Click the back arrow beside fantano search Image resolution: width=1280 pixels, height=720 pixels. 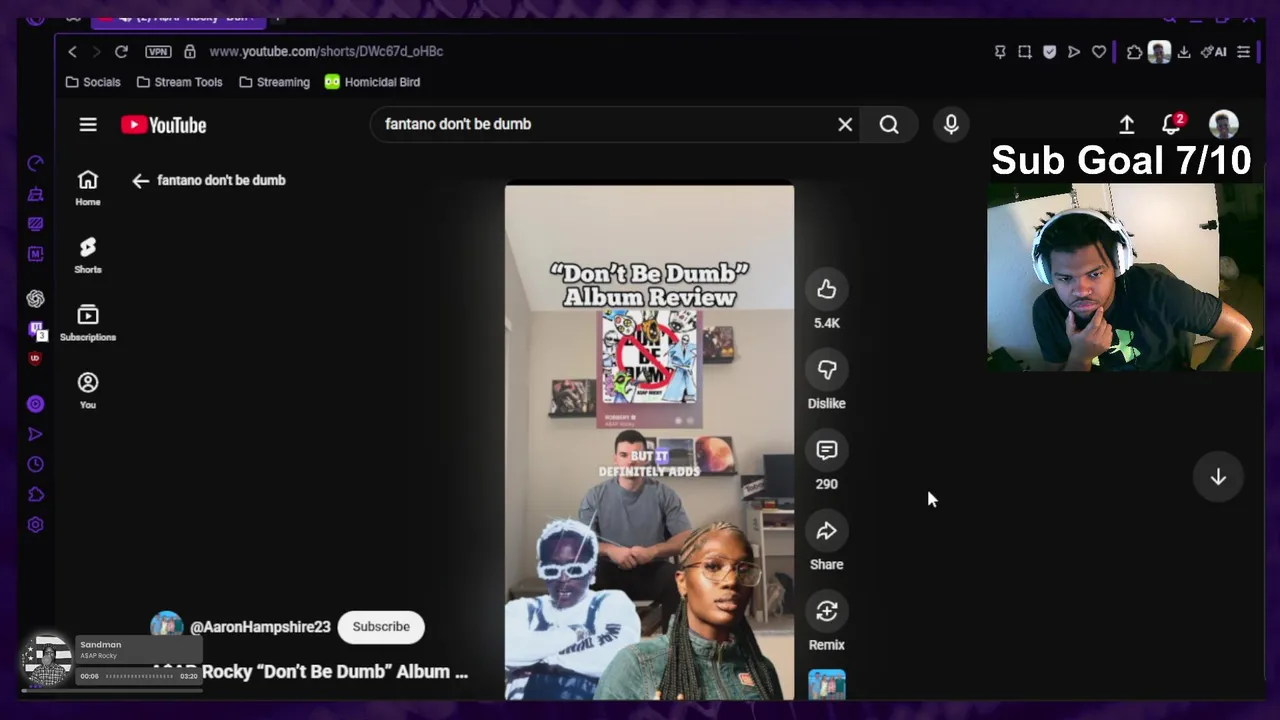pyautogui.click(x=140, y=181)
